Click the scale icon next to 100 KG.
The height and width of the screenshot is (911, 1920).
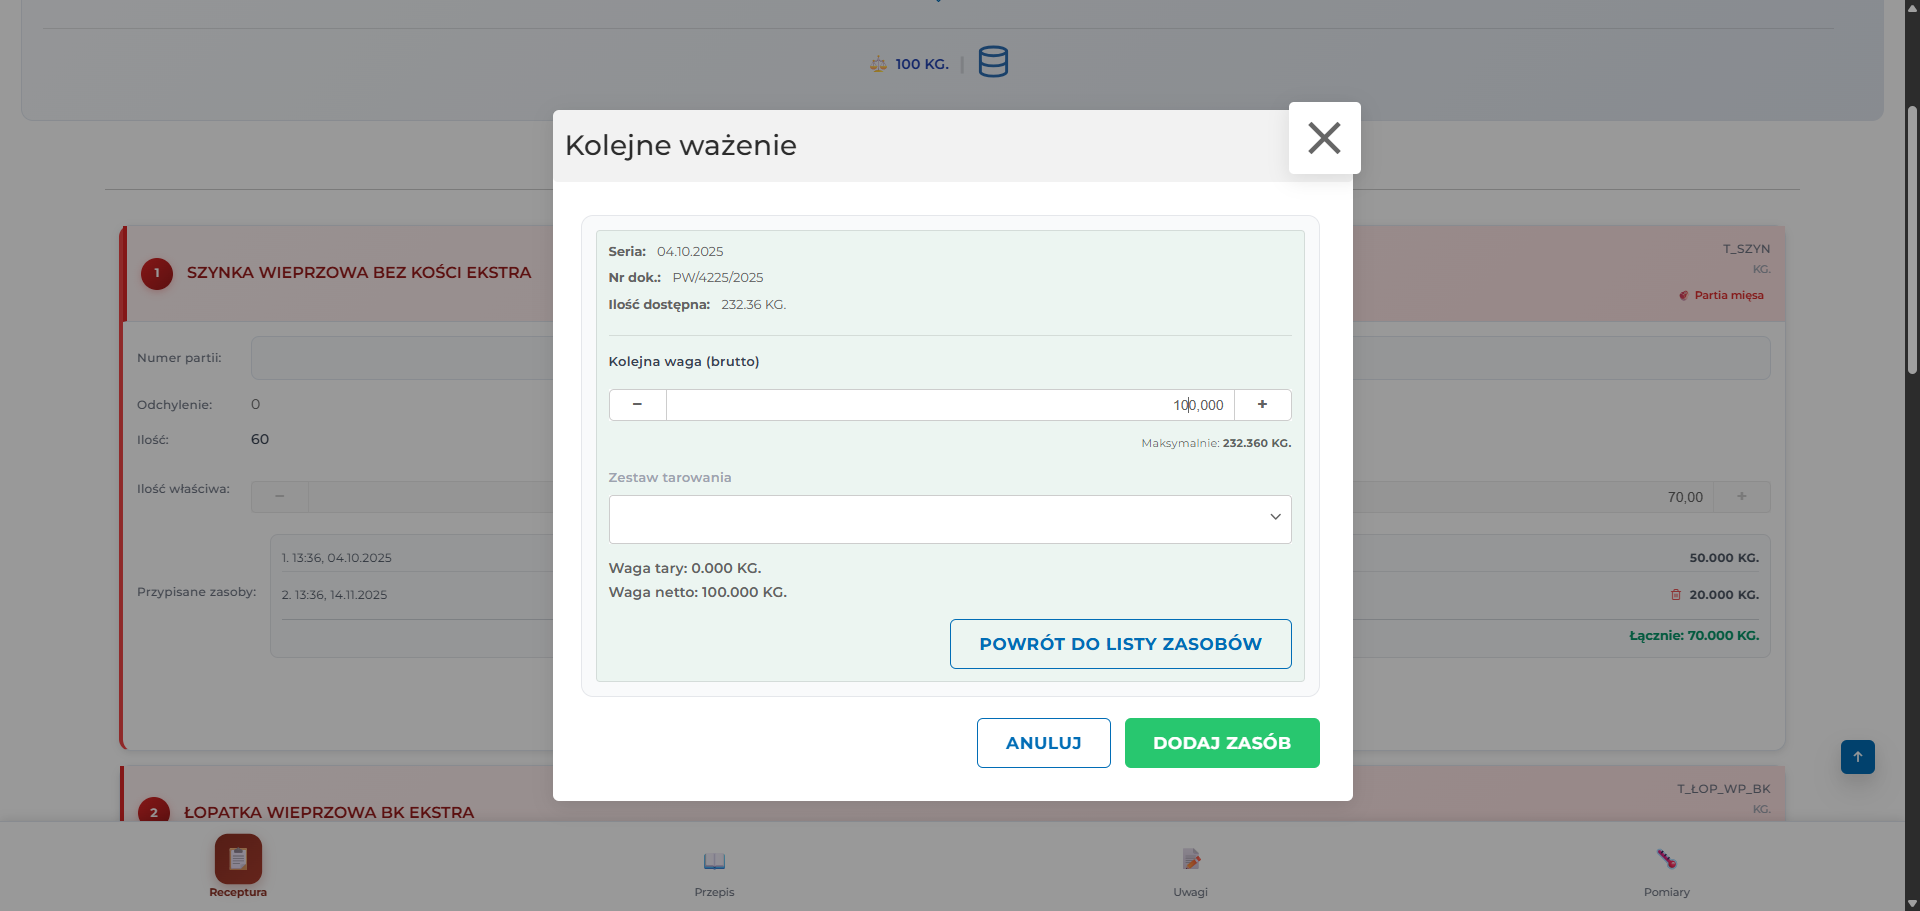878,64
